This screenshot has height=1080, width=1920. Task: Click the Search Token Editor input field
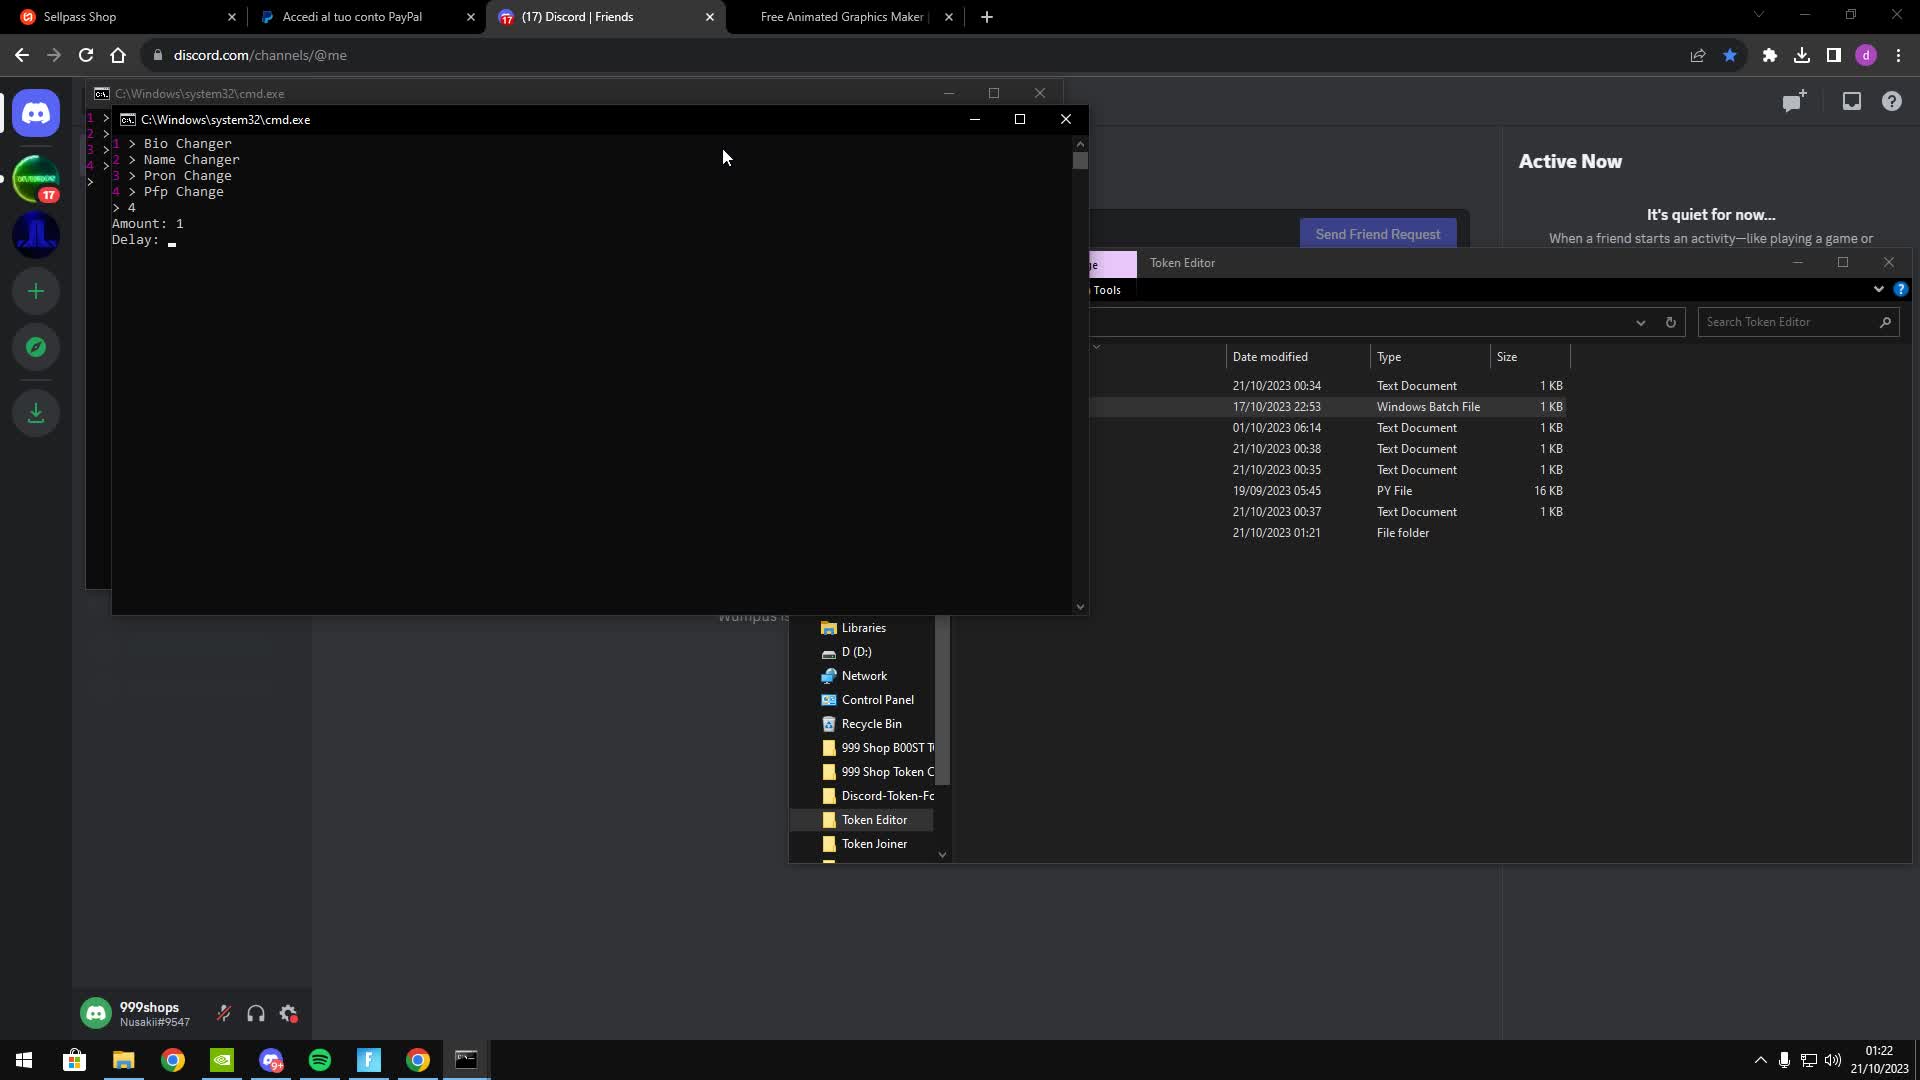1790,322
